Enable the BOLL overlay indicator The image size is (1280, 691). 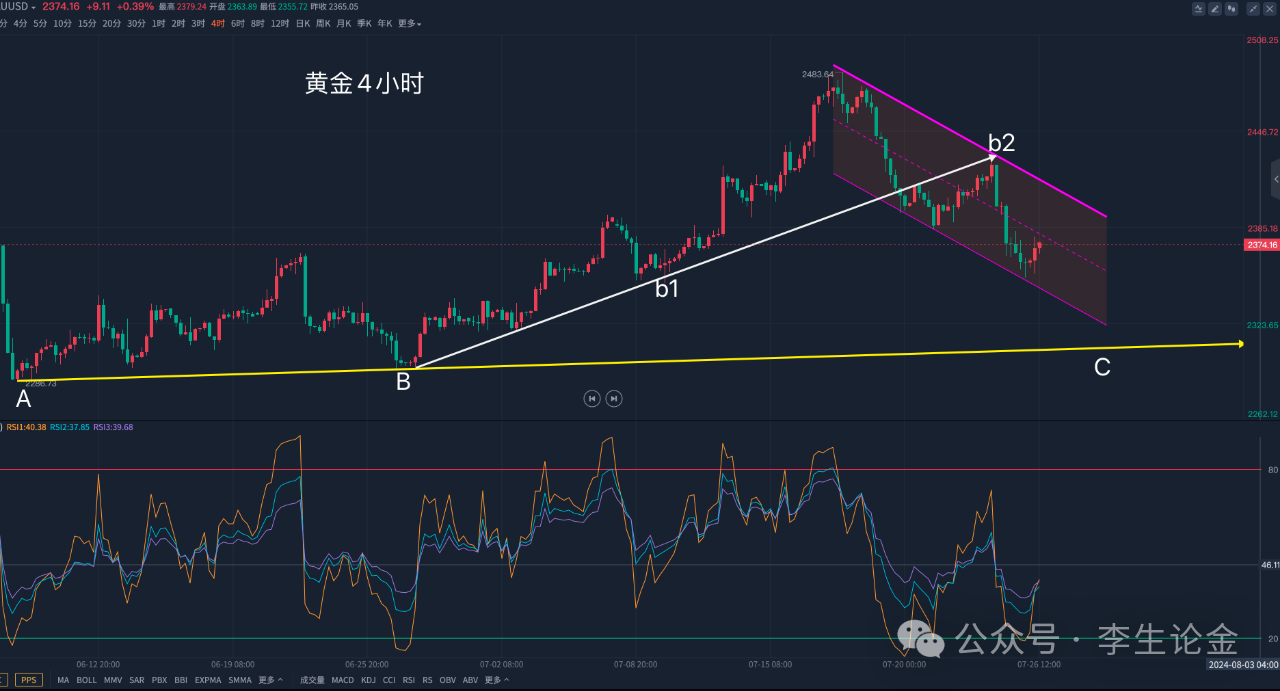pos(87,680)
